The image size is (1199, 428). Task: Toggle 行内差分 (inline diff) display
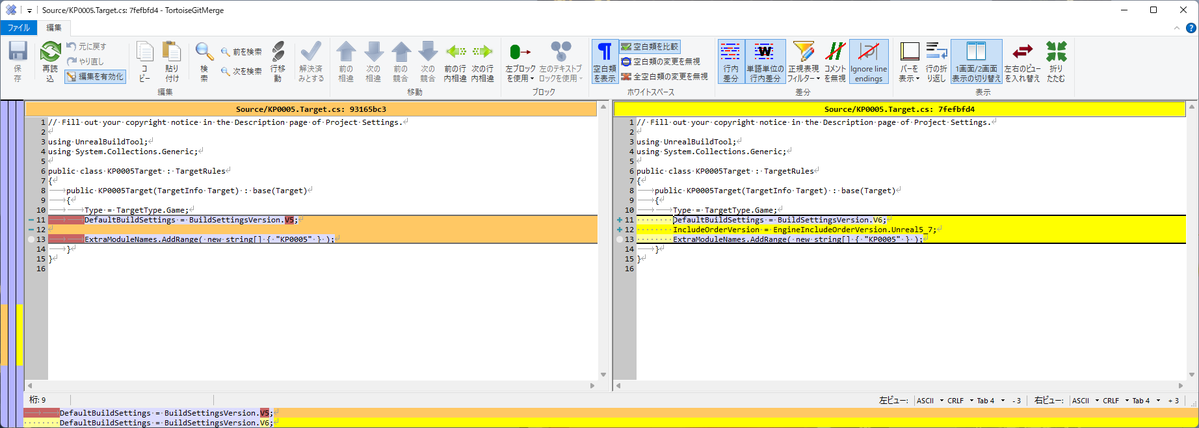(730, 60)
